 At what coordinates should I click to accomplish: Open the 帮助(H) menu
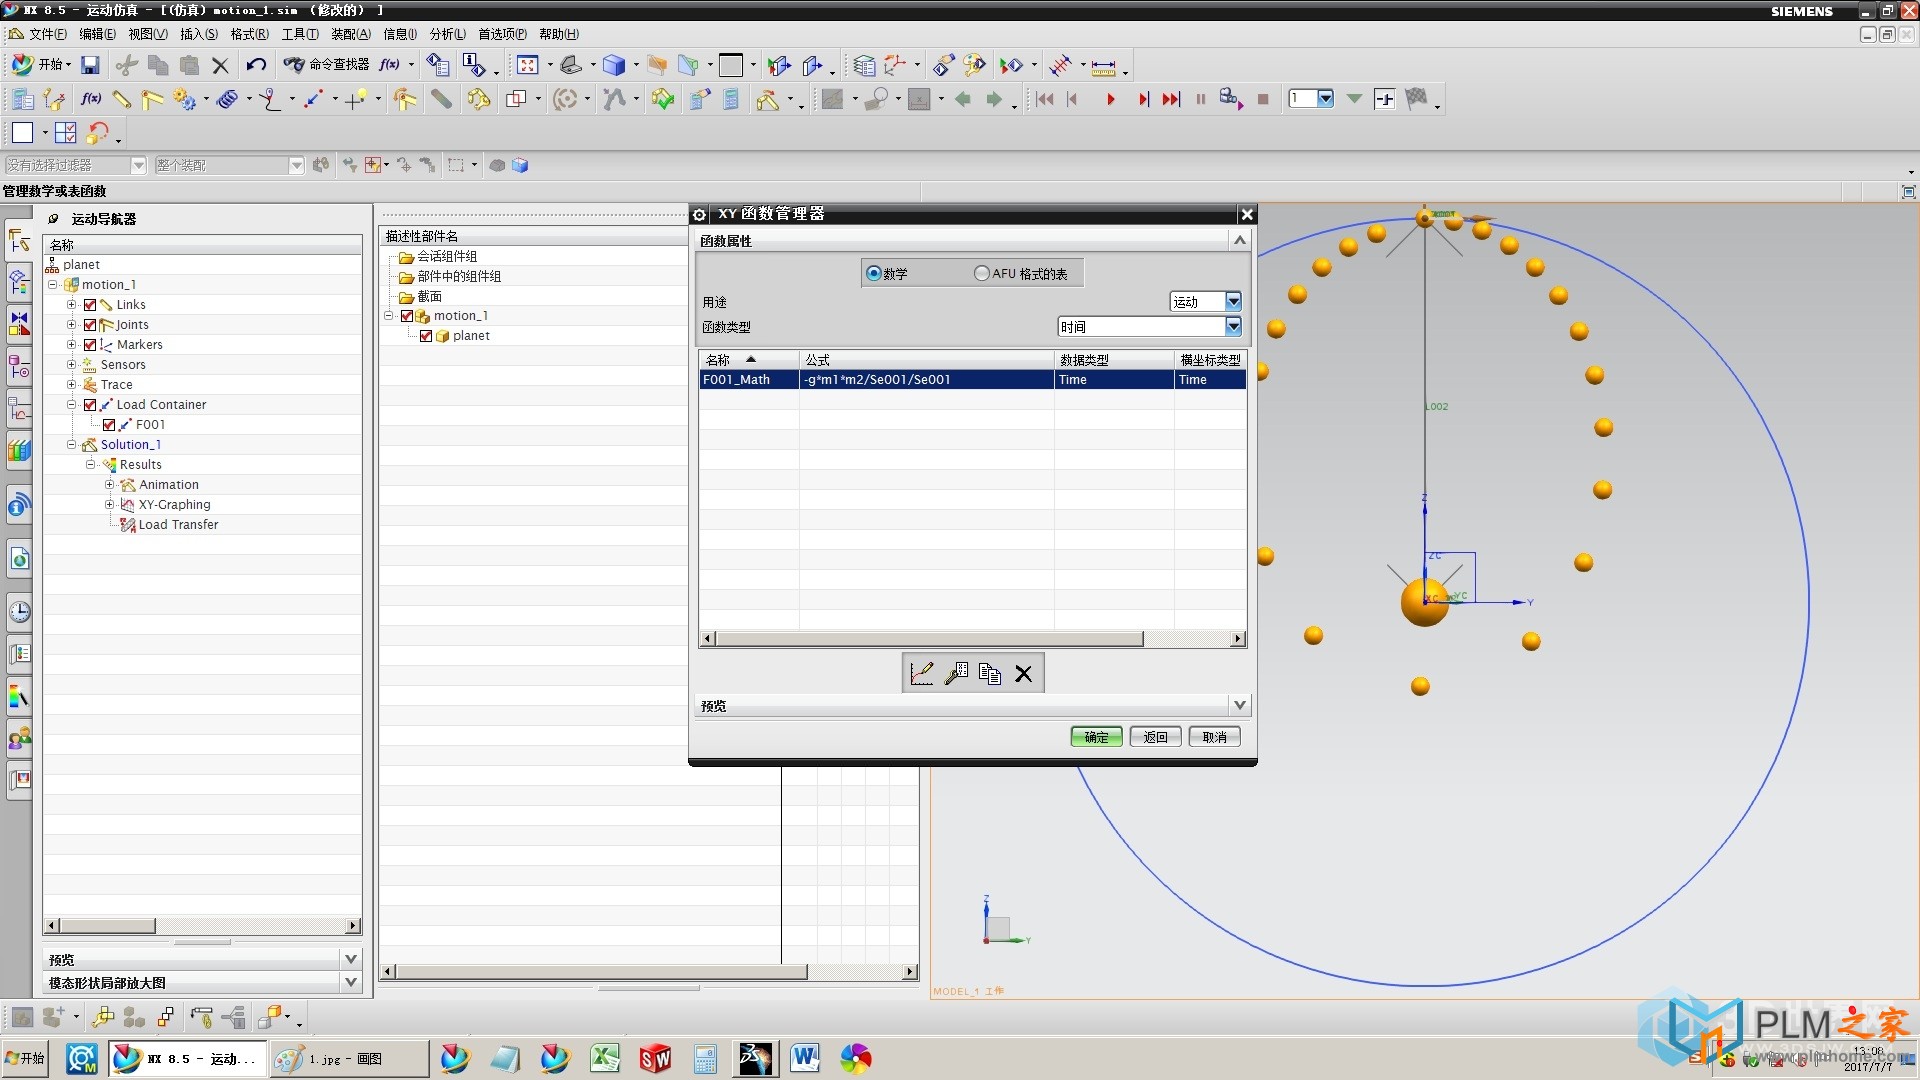tap(559, 34)
